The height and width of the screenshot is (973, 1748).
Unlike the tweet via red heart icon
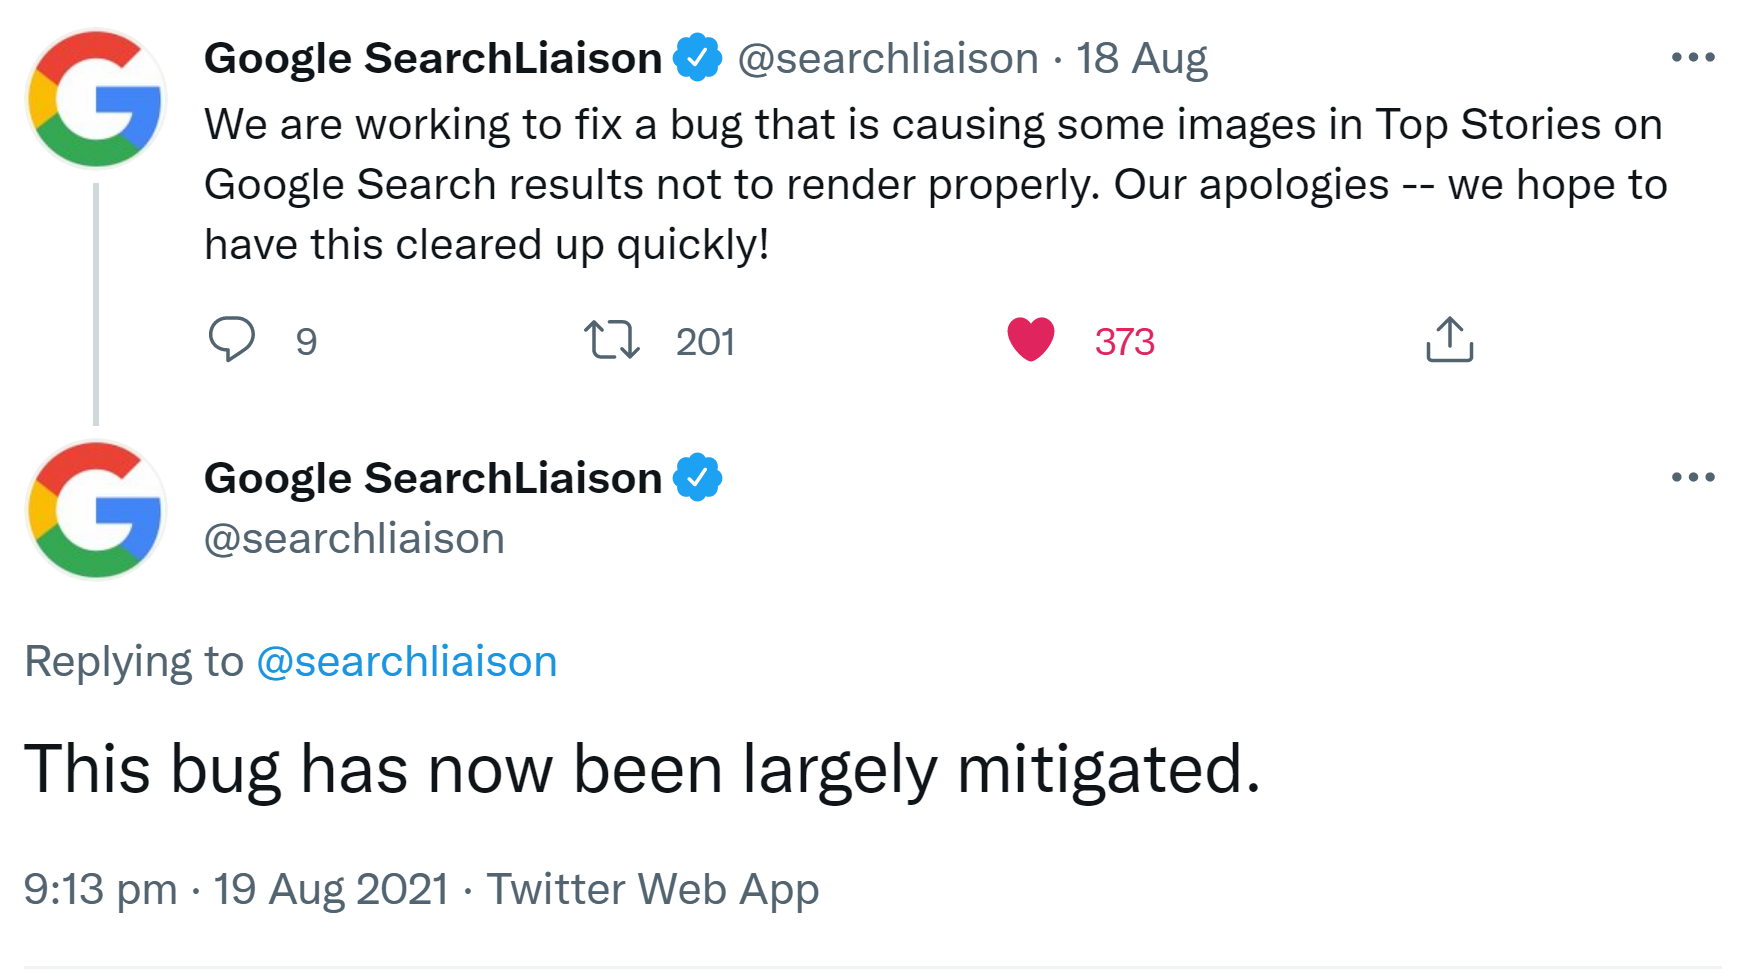[x=1030, y=339]
